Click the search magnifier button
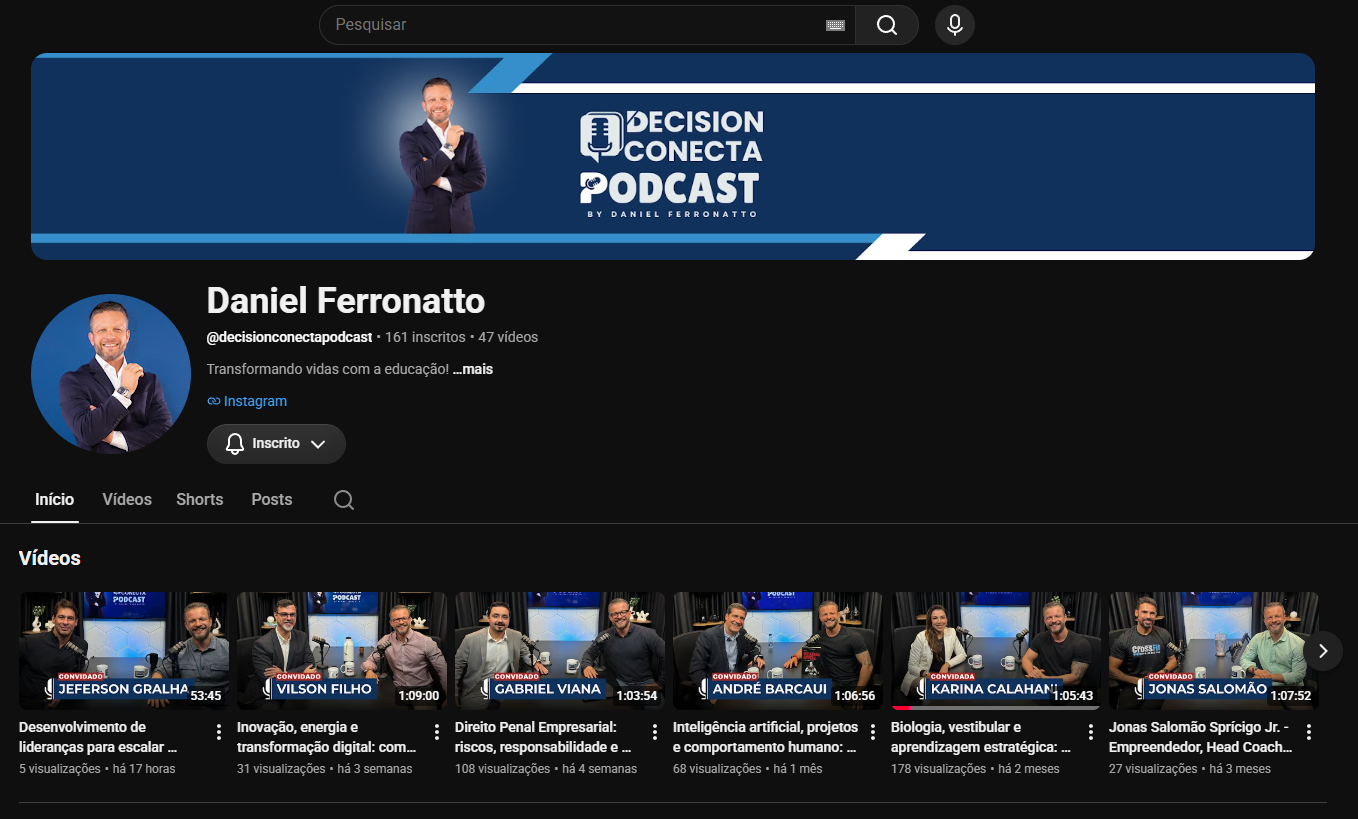The width and height of the screenshot is (1358, 819). pyautogui.click(x=886, y=25)
